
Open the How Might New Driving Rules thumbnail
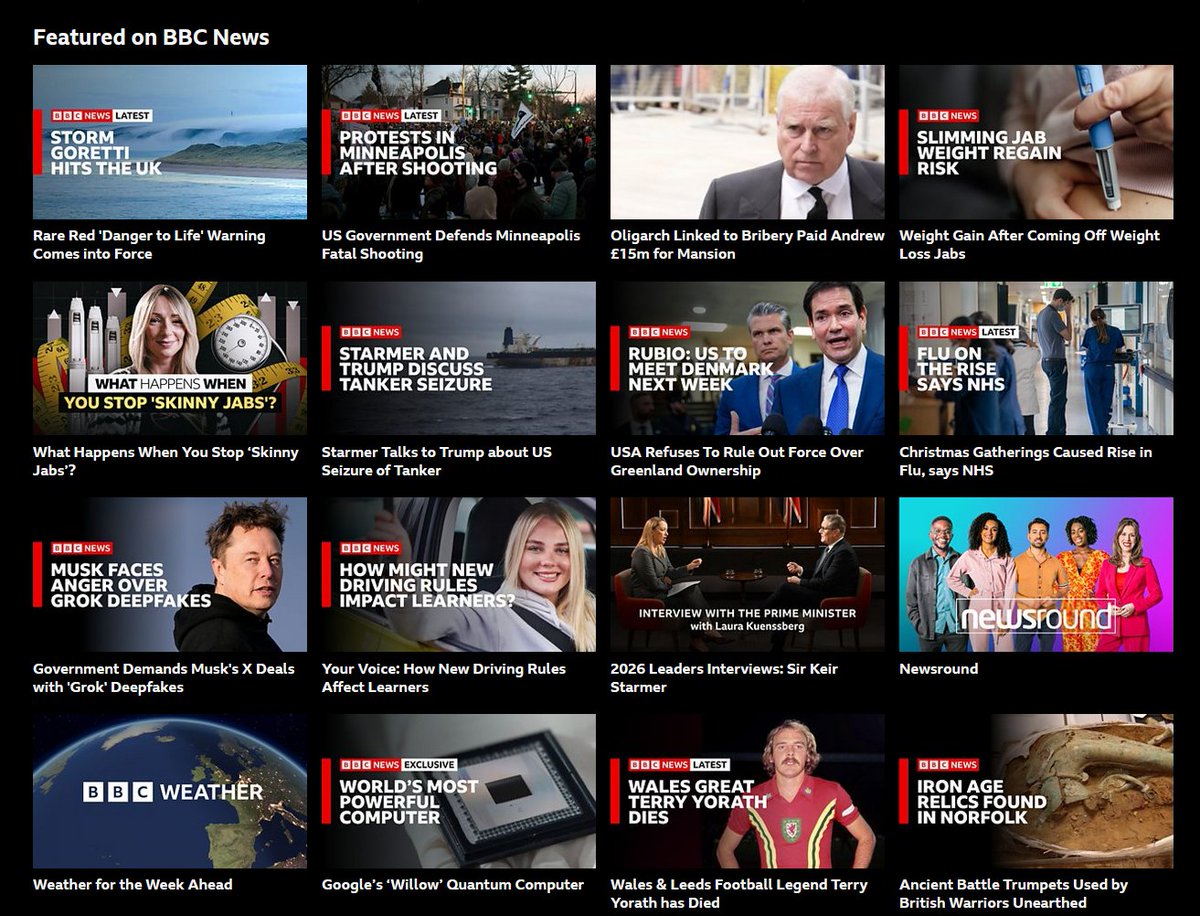[458, 575]
